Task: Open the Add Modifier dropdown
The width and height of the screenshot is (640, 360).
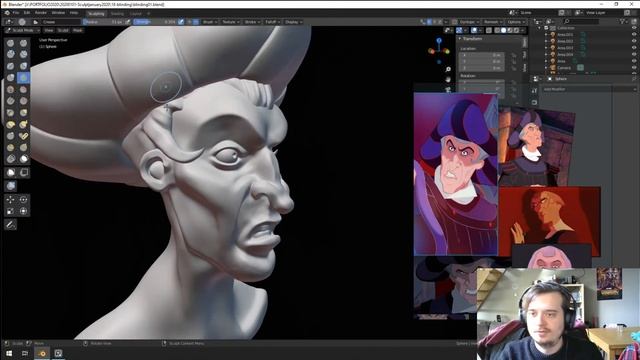Action: tap(589, 89)
